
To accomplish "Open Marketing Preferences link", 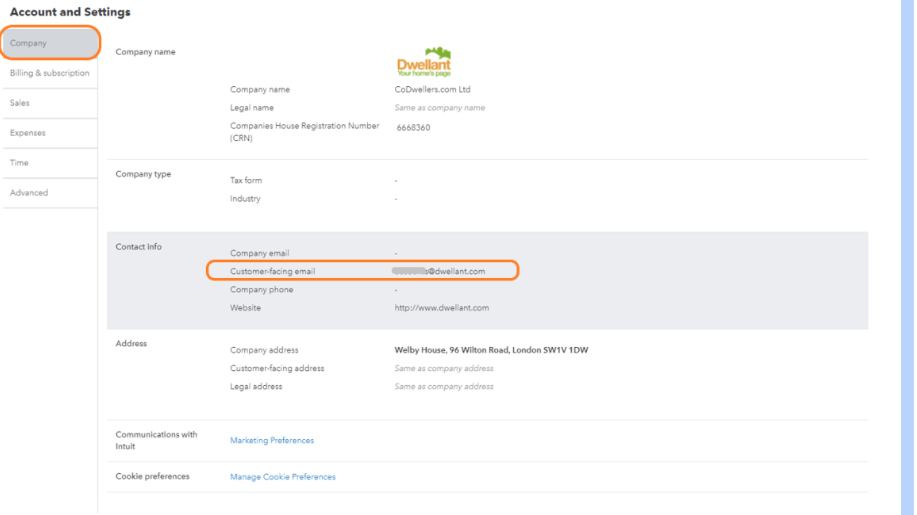I will 272,440.
